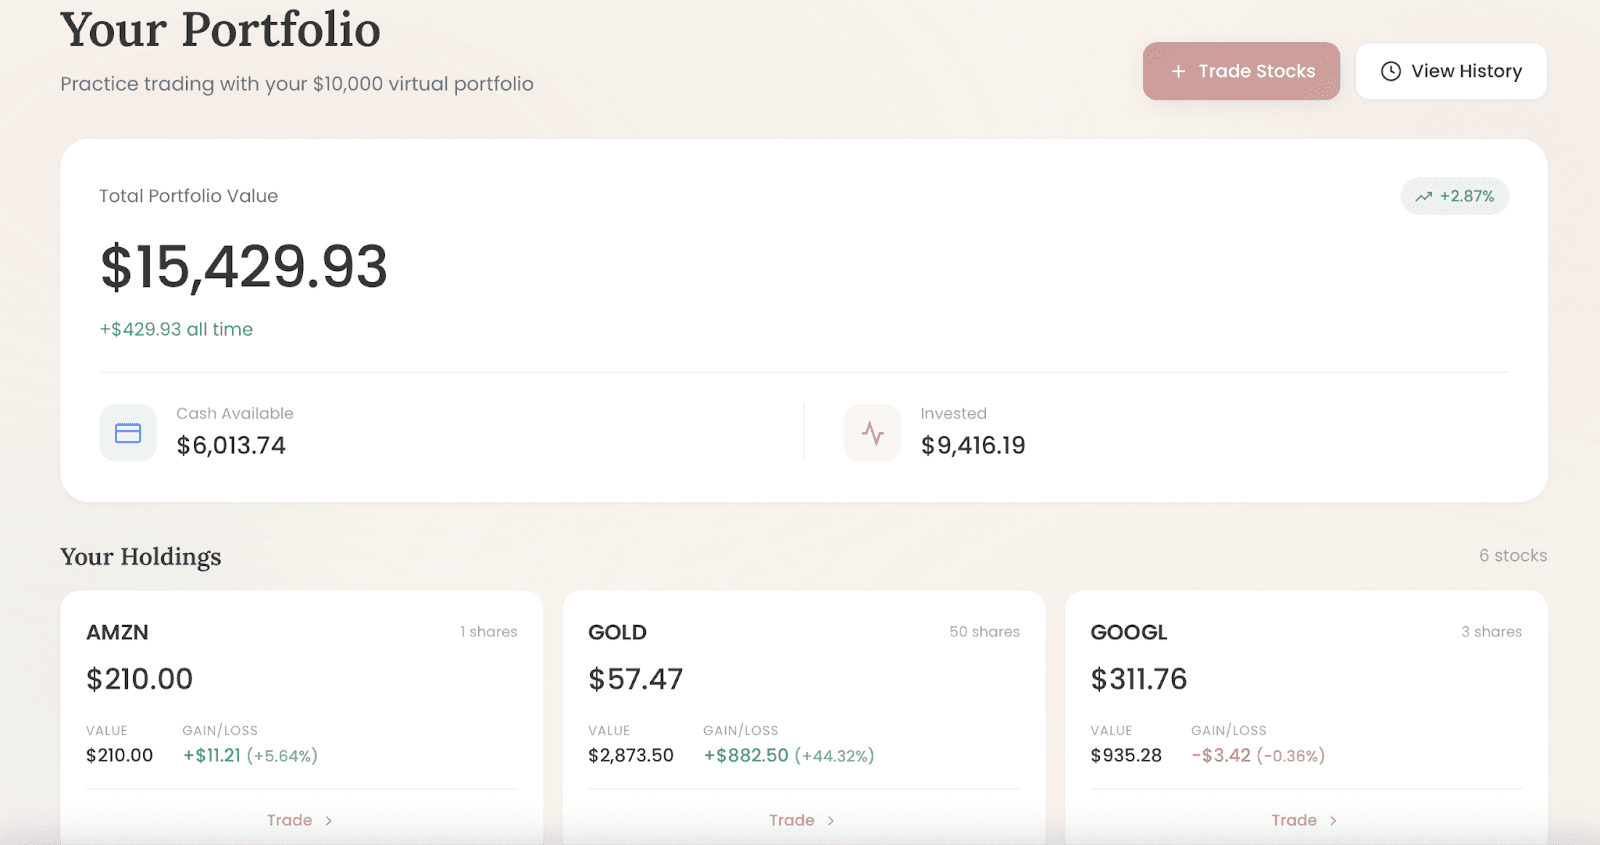This screenshot has width=1600, height=845.
Task: Click the trending-up arrow in the +2.87% badge
Action: point(1423,197)
